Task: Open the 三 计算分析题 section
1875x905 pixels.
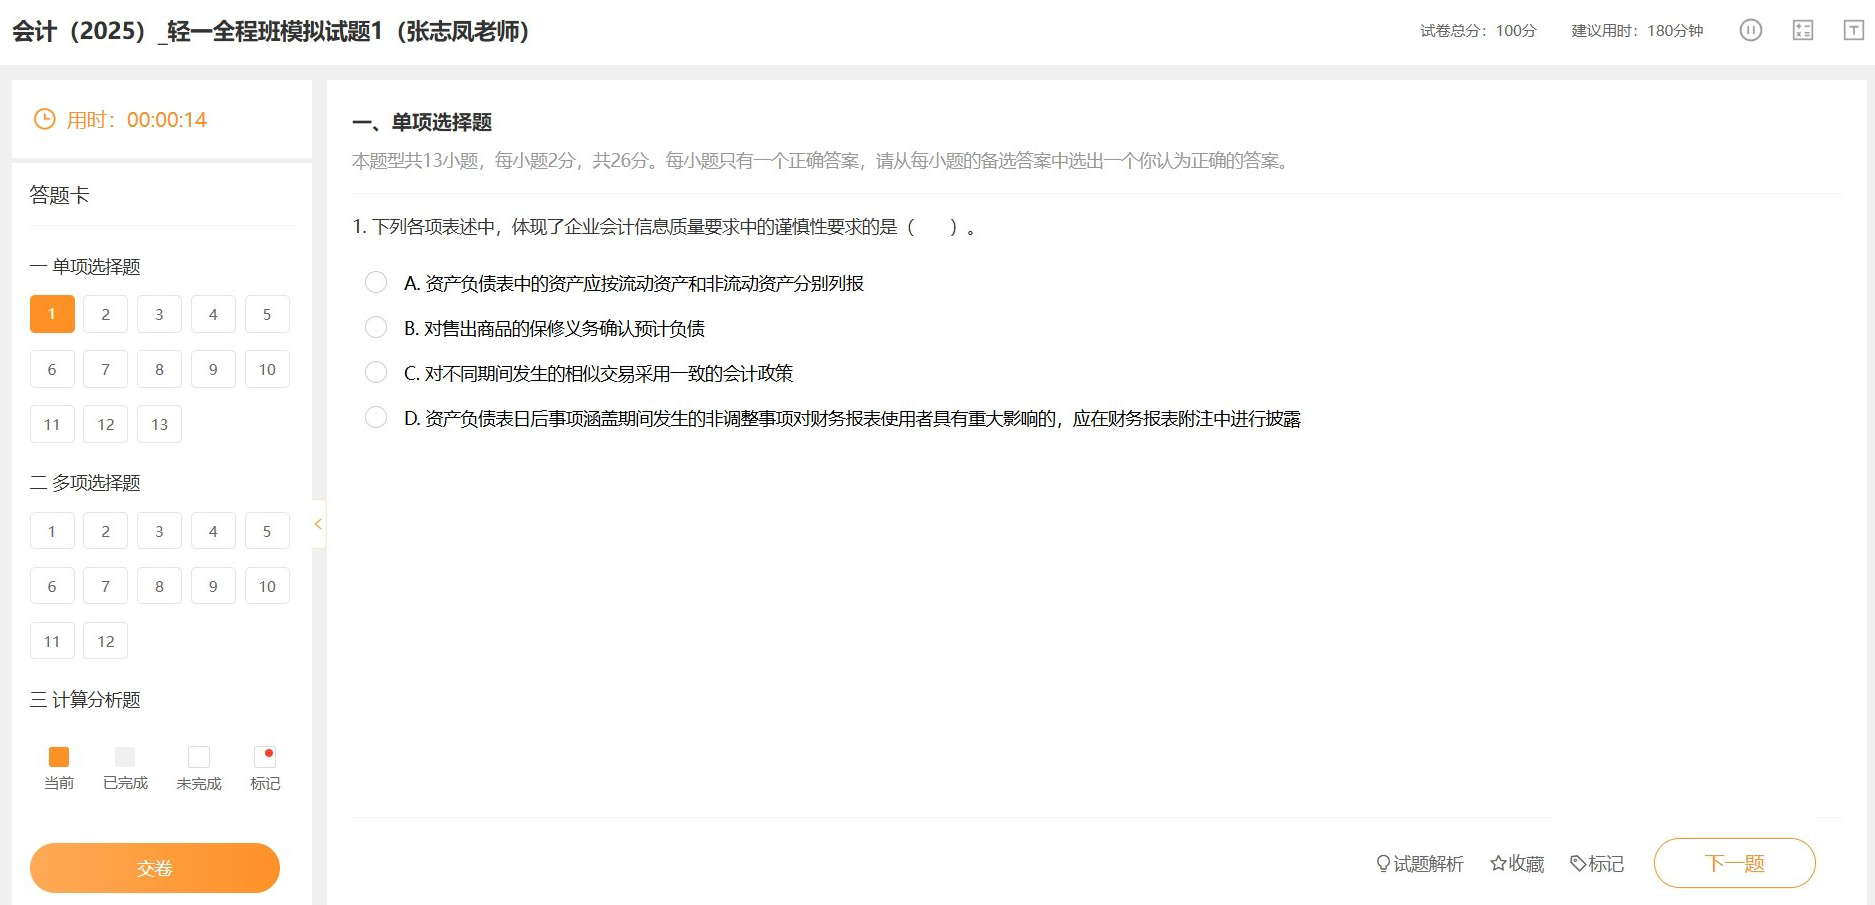Action: pos(86,700)
